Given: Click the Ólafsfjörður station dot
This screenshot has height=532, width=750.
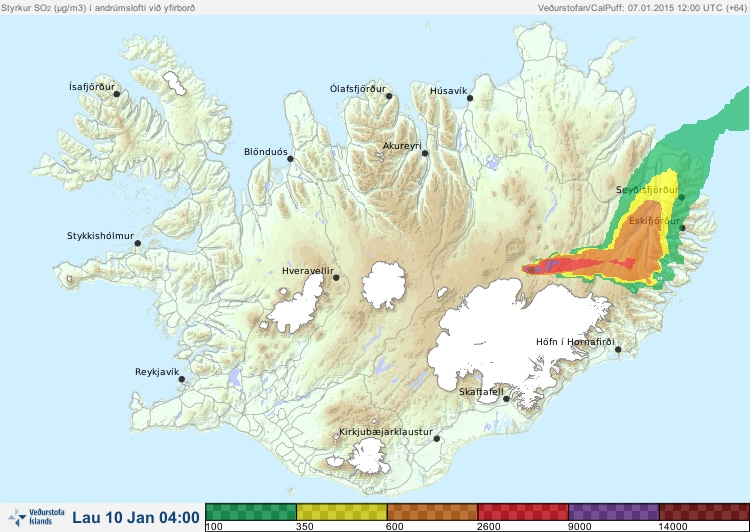Looking at the screenshot, I should tap(389, 96).
